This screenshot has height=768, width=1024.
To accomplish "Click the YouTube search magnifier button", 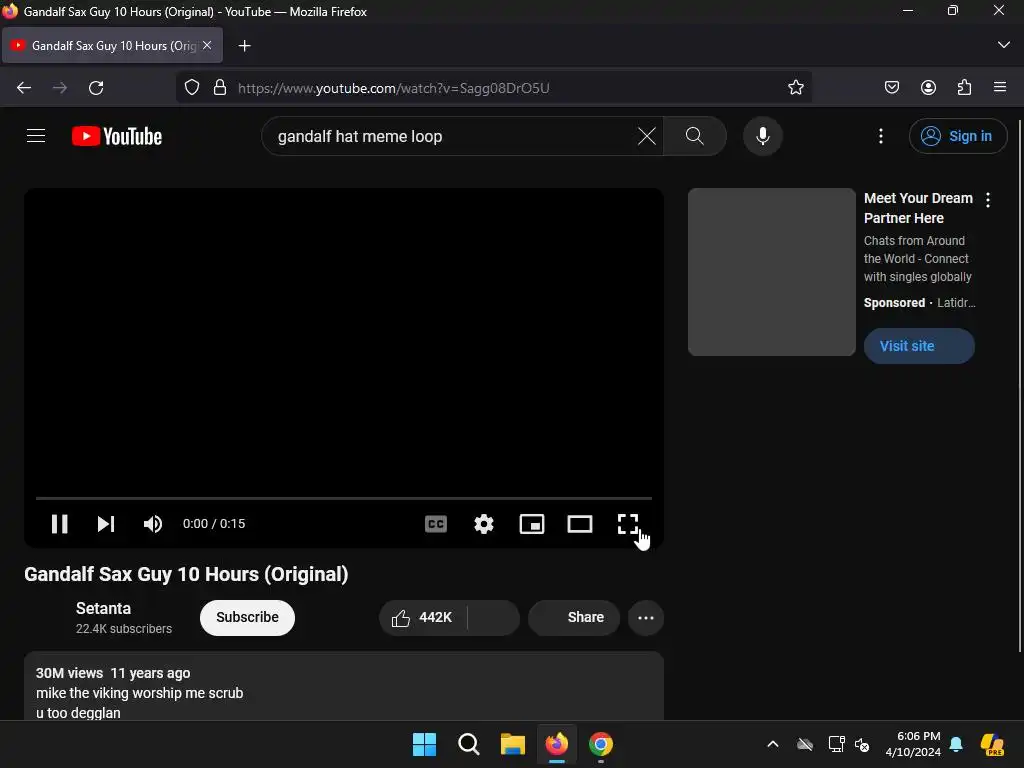I will click(x=695, y=136).
